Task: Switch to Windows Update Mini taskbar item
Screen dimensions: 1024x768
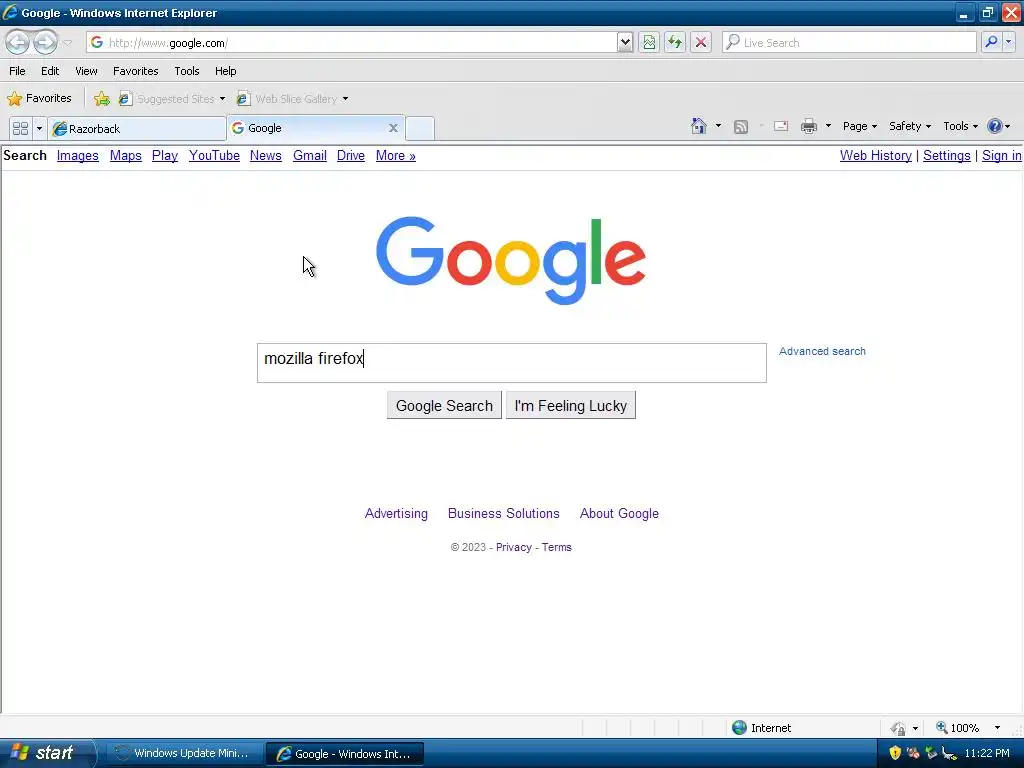Action: pyautogui.click(x=184, y=753)
